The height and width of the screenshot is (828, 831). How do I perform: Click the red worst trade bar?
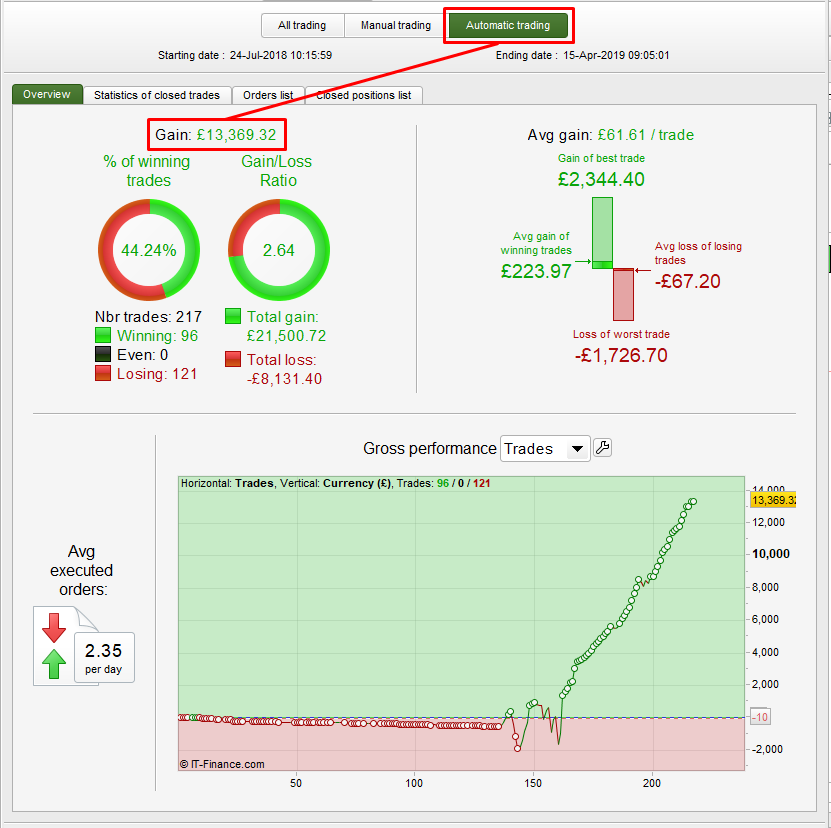click(623, 295)
